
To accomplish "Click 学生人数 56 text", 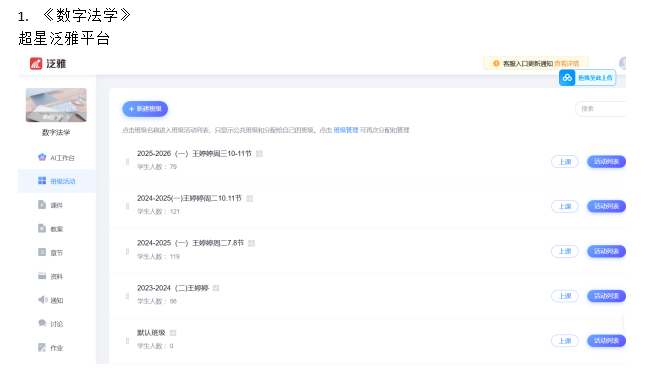I will [x=157, y=301].
